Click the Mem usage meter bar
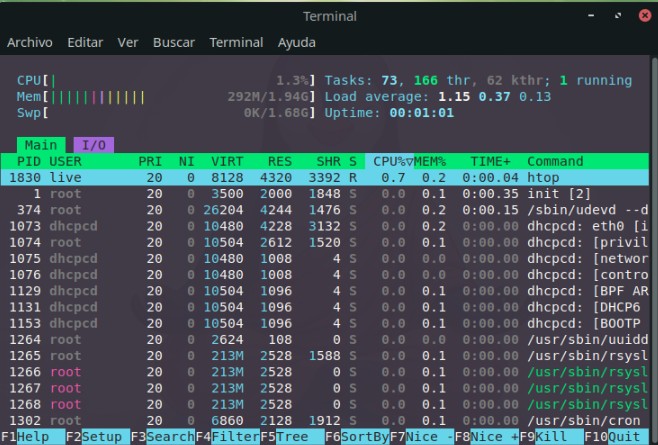658x445 pixels. pyautogui.click(x=166, y=97)
